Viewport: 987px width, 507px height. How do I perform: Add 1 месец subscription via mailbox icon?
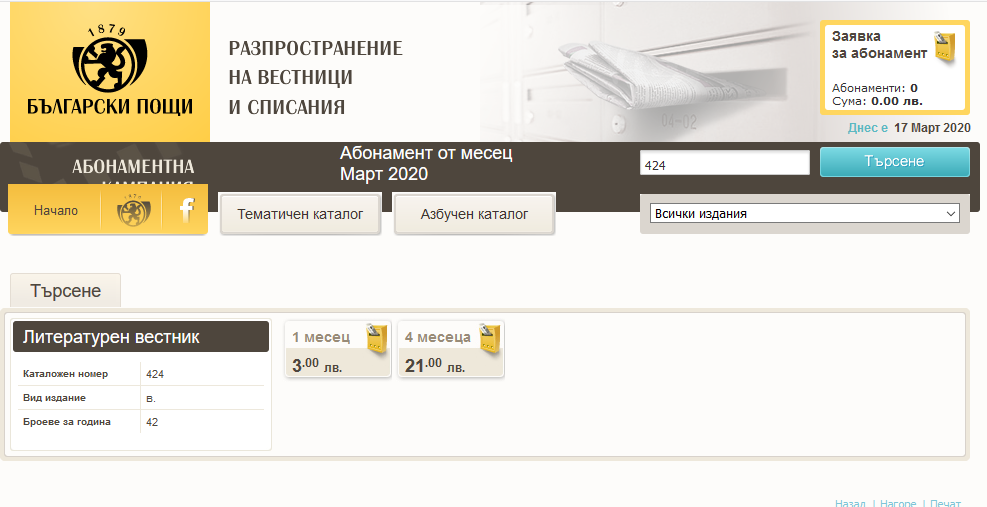pyautogui.click(x=377, y=339)
